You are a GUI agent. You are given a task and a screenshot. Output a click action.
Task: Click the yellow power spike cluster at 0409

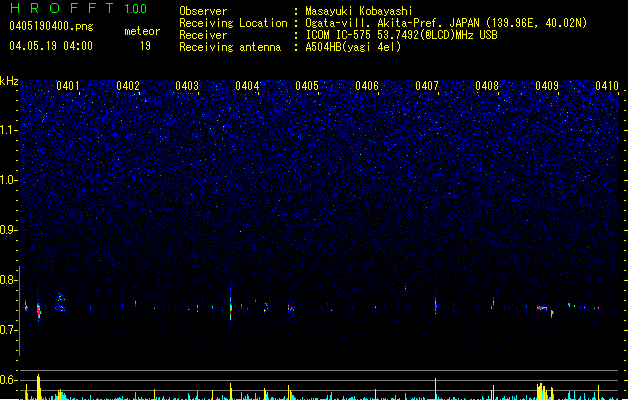coord(542,392)
